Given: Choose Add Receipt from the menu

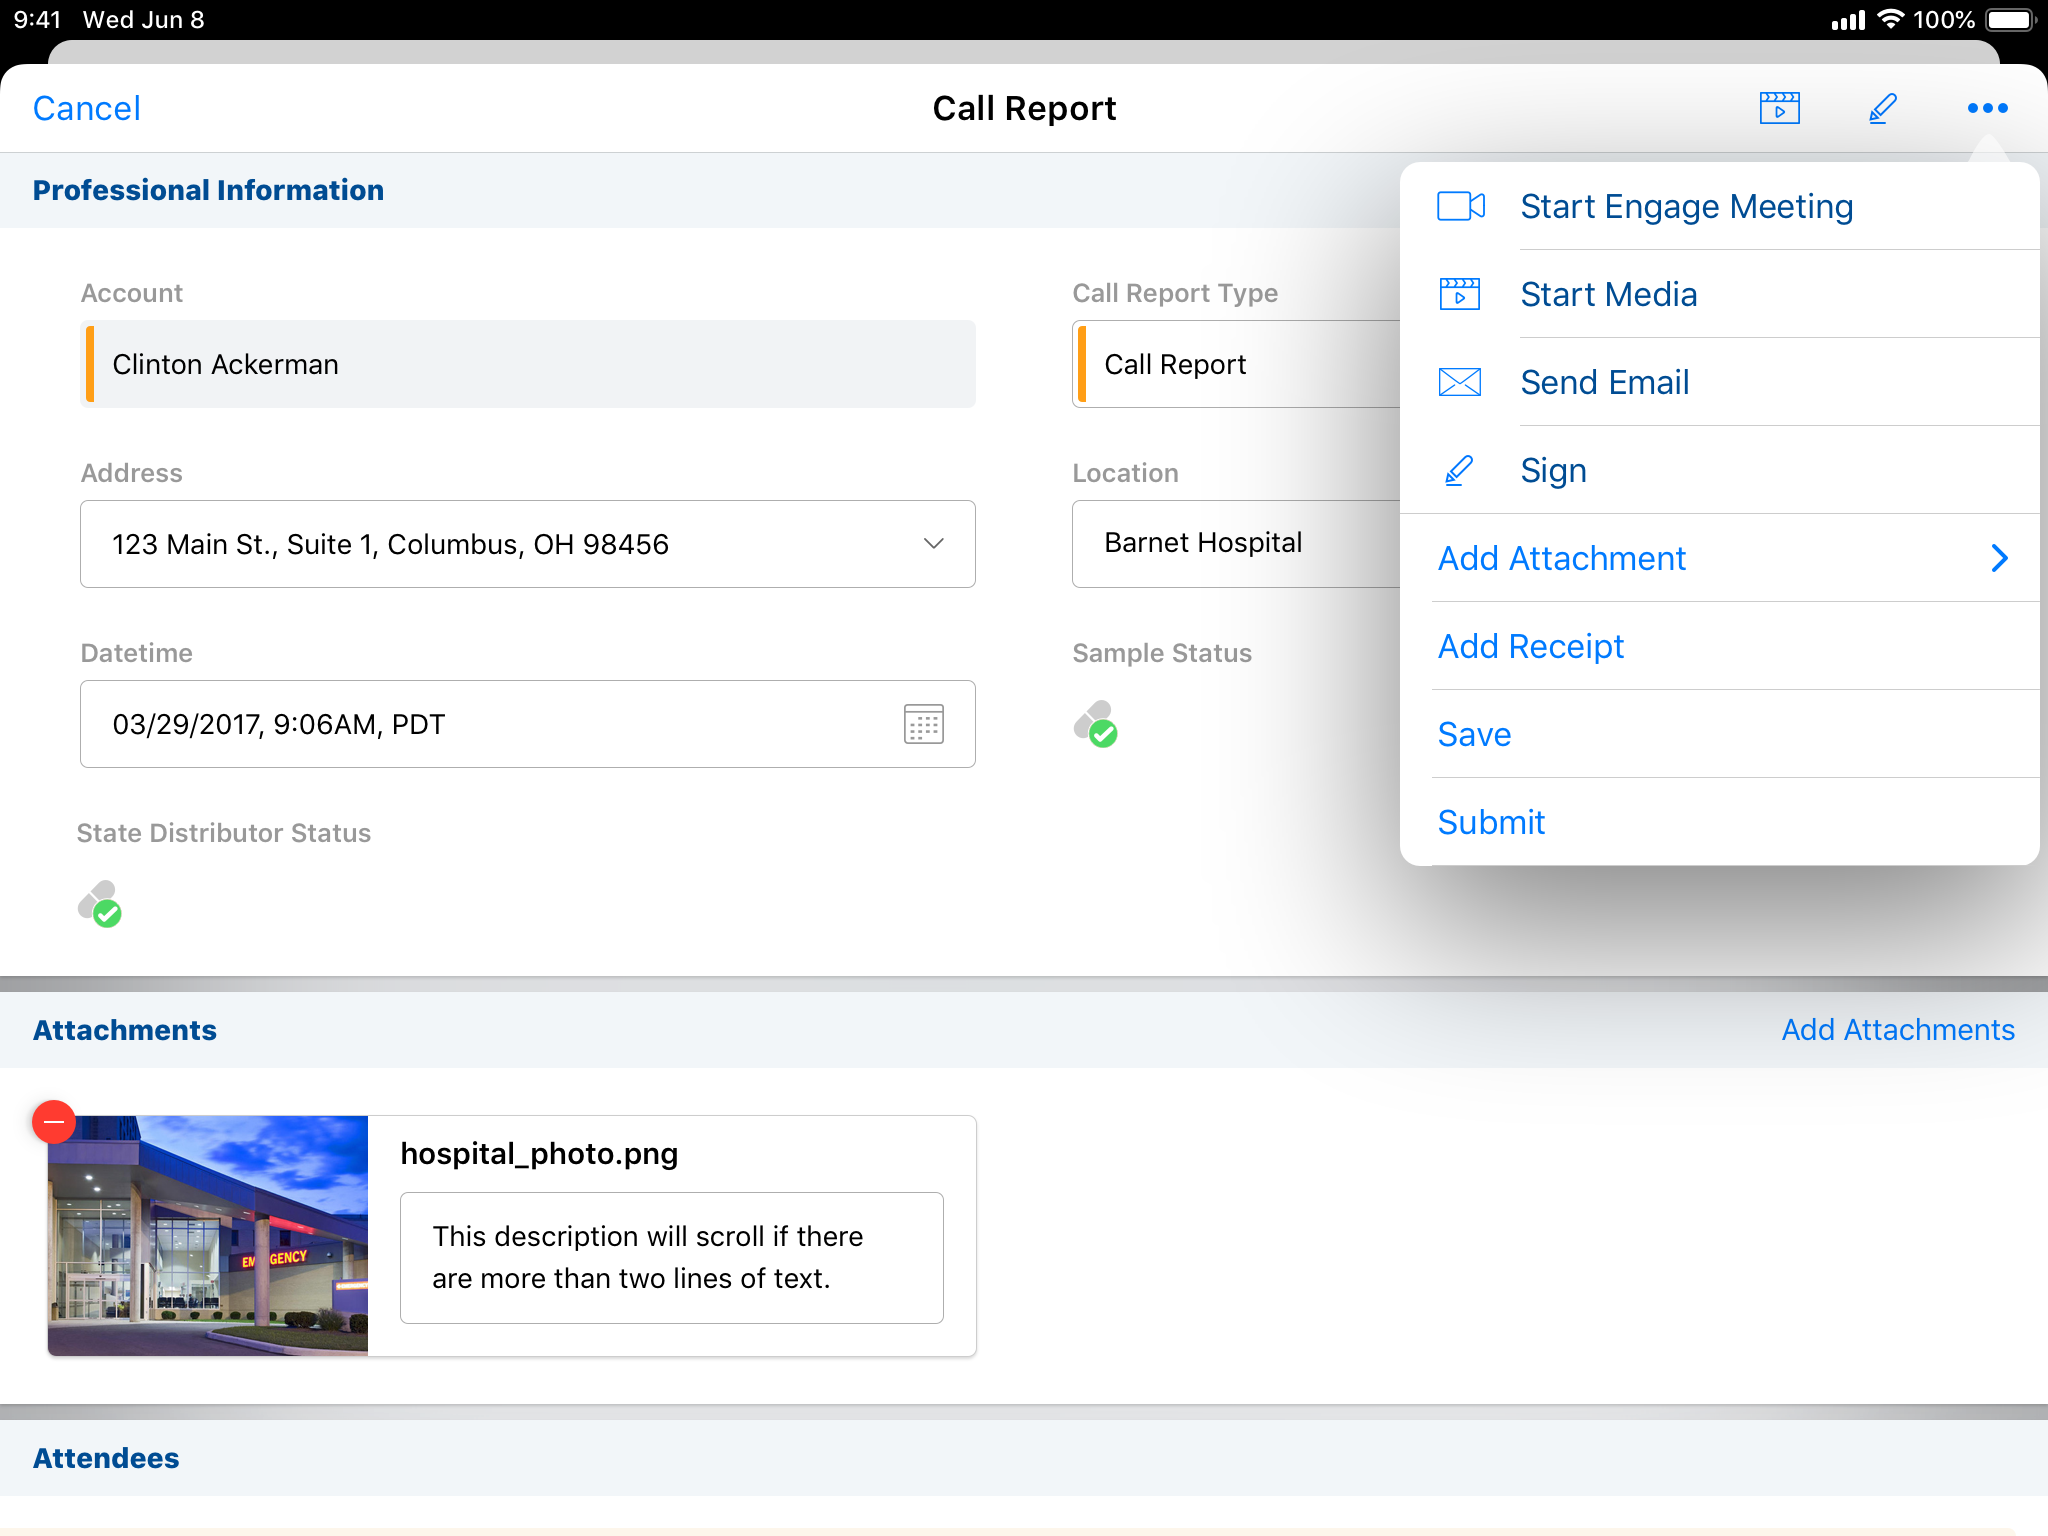Looking at the screenshot, I should 1530,646.
